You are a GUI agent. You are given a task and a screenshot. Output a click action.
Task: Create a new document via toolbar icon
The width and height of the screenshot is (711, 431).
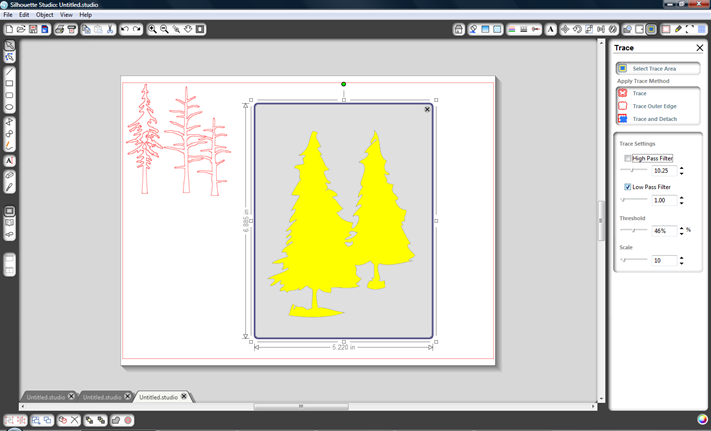click(9, 29)
